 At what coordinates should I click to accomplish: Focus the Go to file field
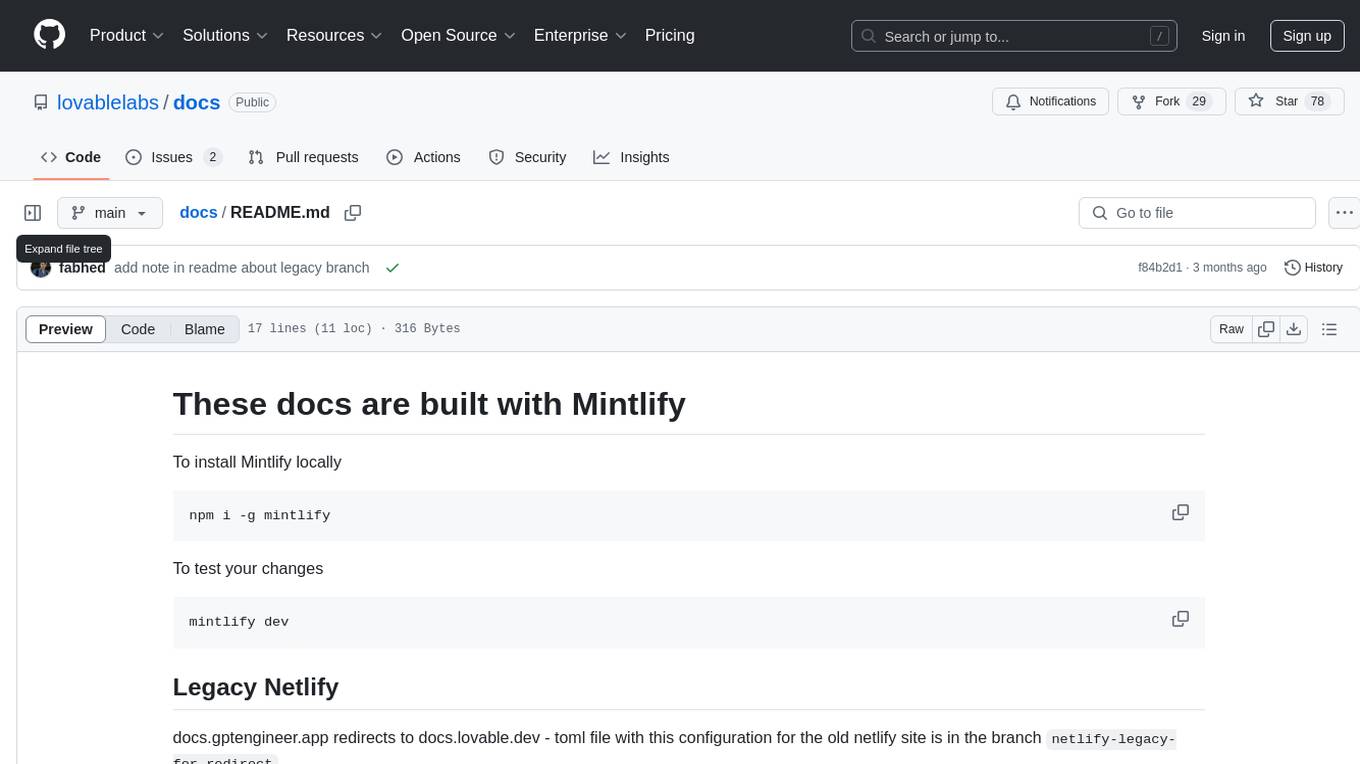(x=1197, y=213)
